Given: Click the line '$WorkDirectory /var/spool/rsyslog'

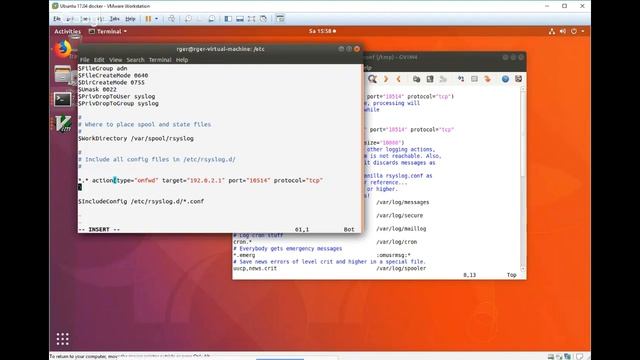Looking at the screenshot, I should 136,138.
